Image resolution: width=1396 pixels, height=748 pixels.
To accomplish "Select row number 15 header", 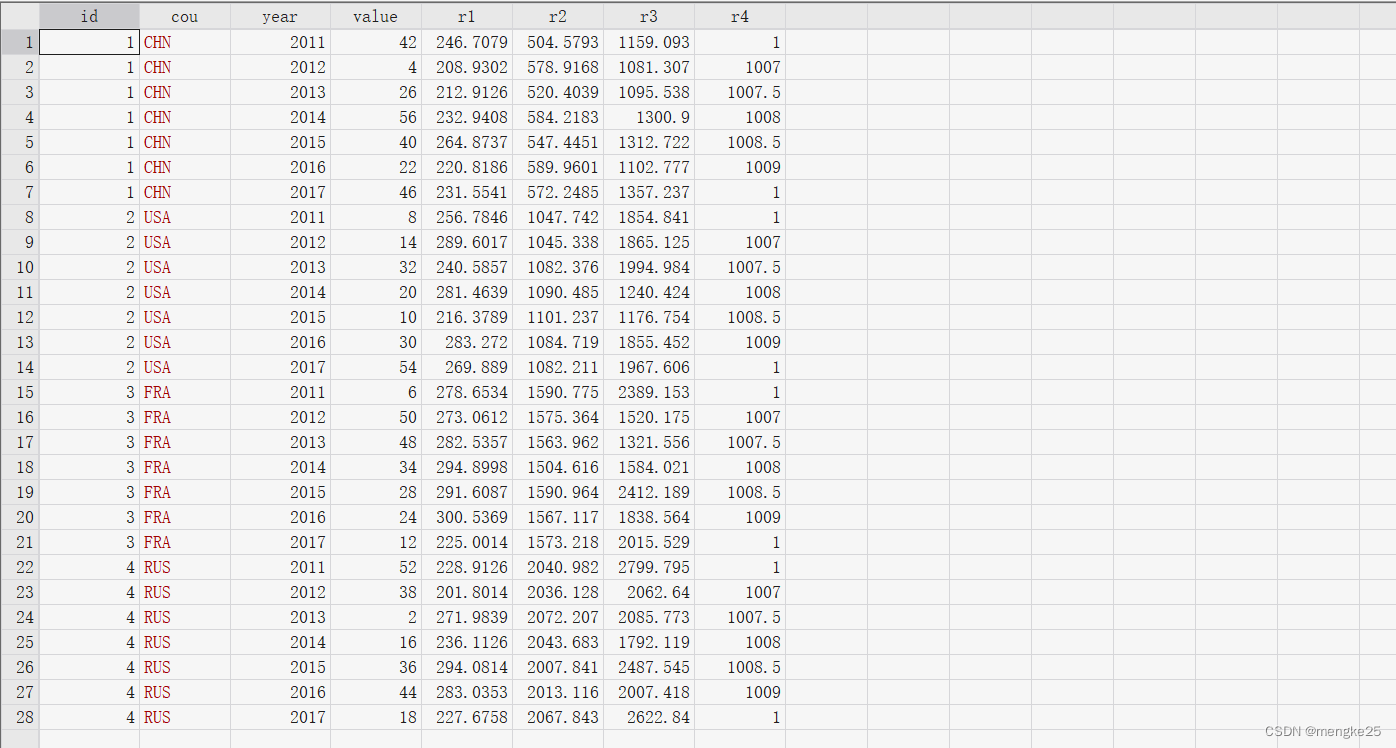I will (x=19, y=392).
